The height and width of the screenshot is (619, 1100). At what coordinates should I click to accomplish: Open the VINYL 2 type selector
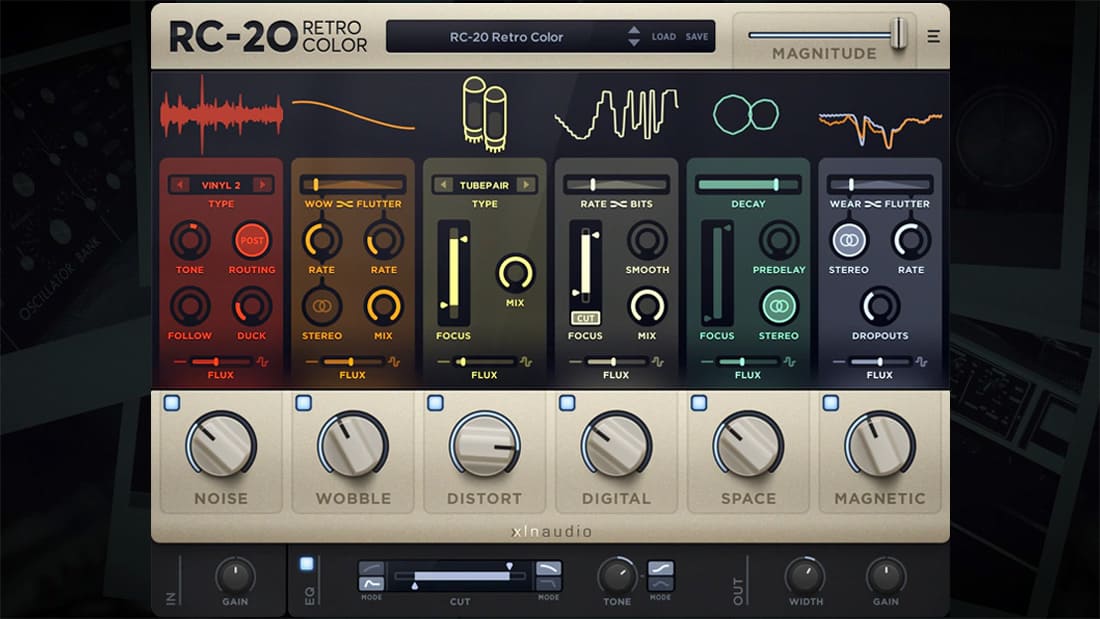(x=221, y=185)
